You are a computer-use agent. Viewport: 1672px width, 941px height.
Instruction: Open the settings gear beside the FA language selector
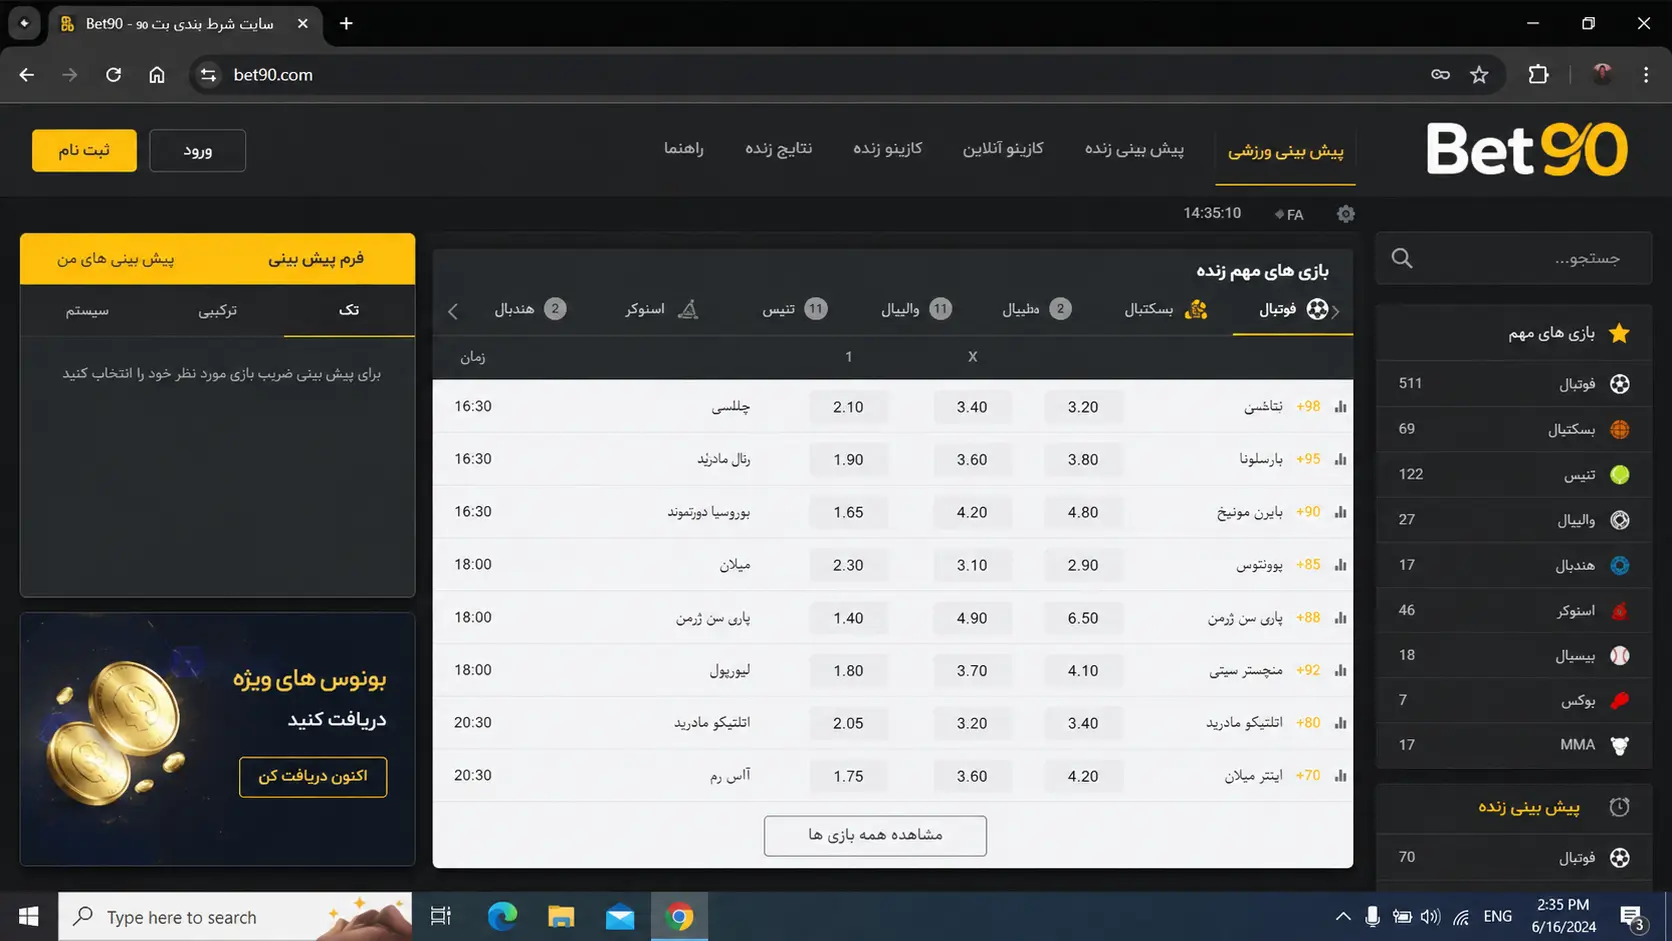tap(1346, 214)
